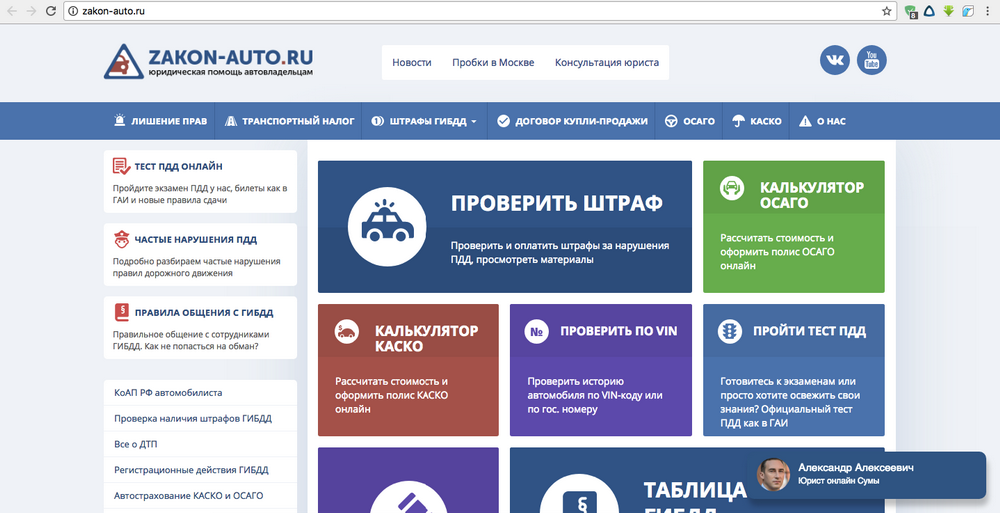Click the Тест ПДД онлайн heading
The width and height of the screenshot is (1000, 513).
(178, 167)
